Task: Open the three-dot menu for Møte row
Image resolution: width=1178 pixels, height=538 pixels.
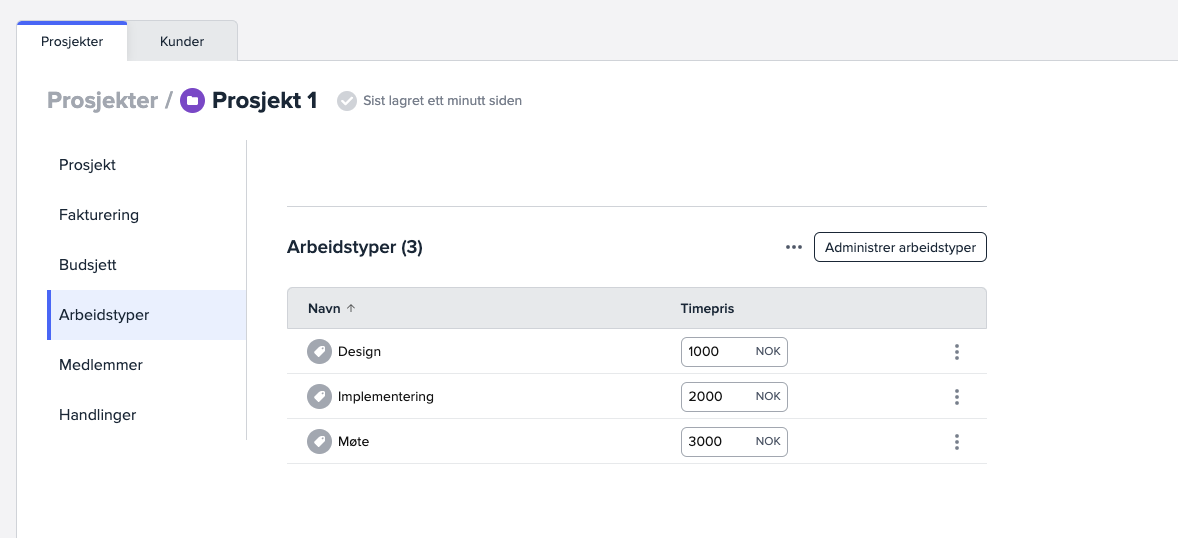Action: [957, 442]
